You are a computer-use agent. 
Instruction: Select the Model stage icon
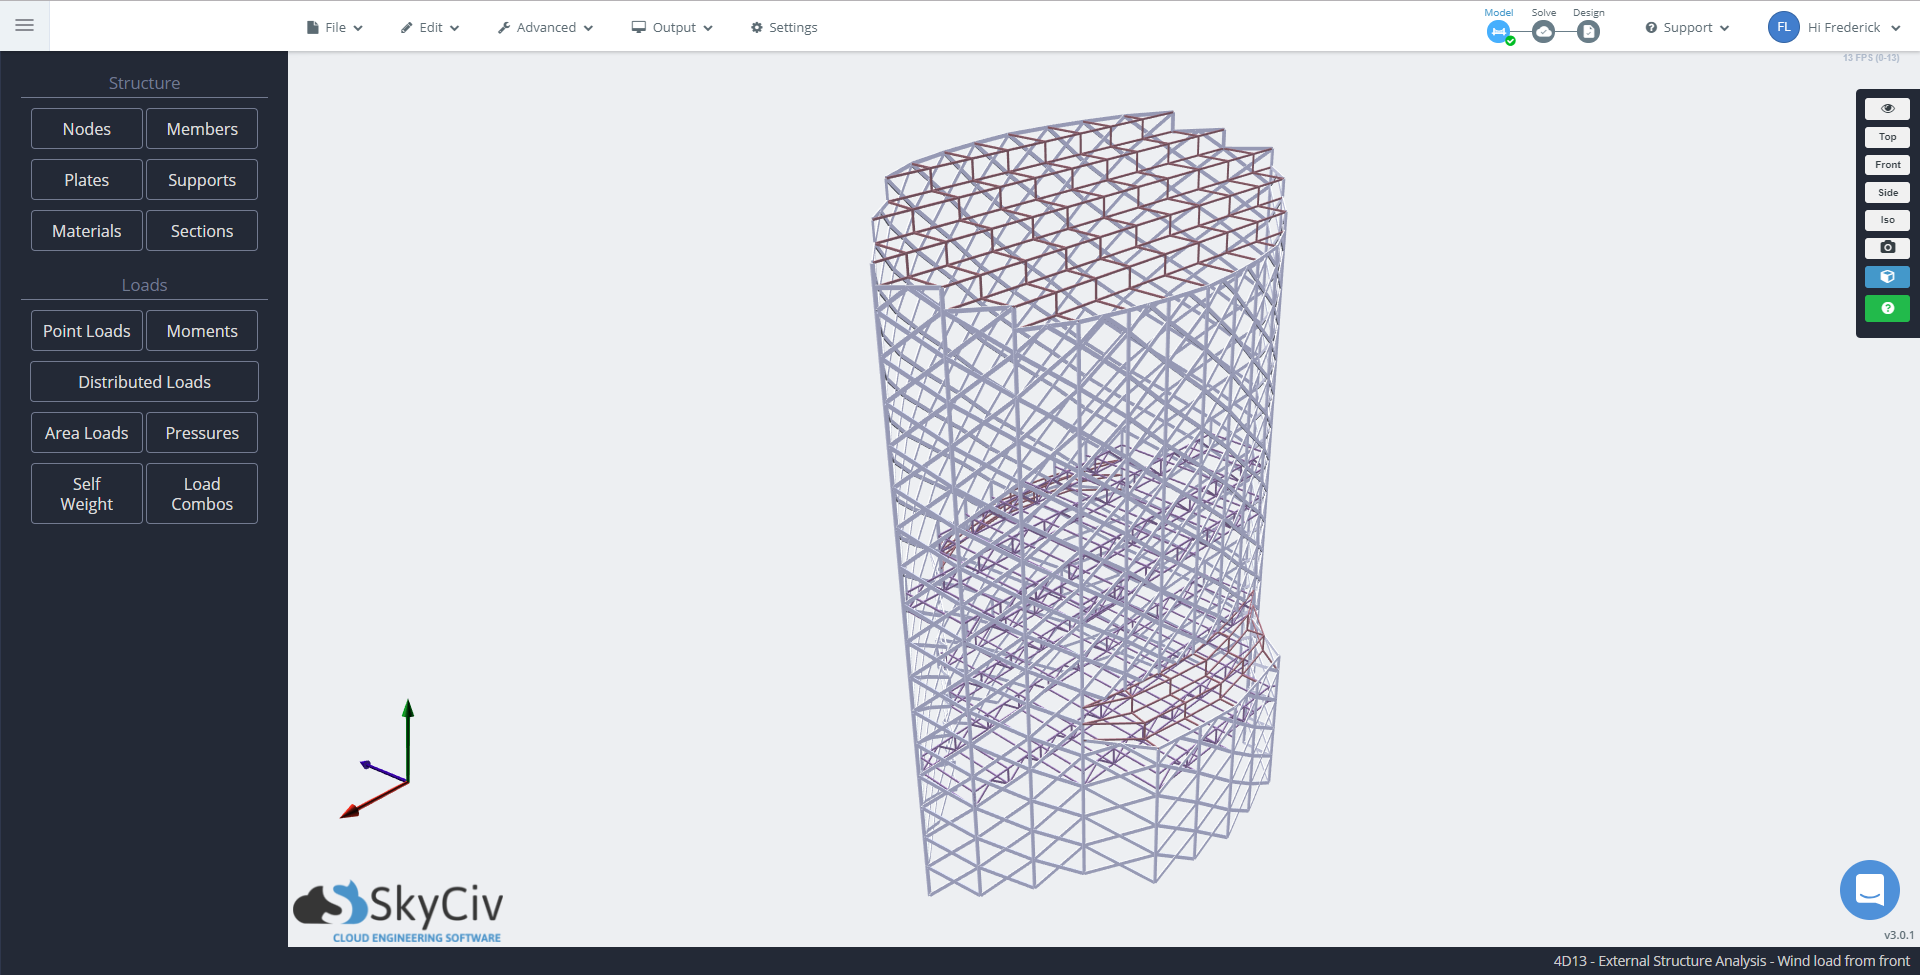[x=1498, y=31]
